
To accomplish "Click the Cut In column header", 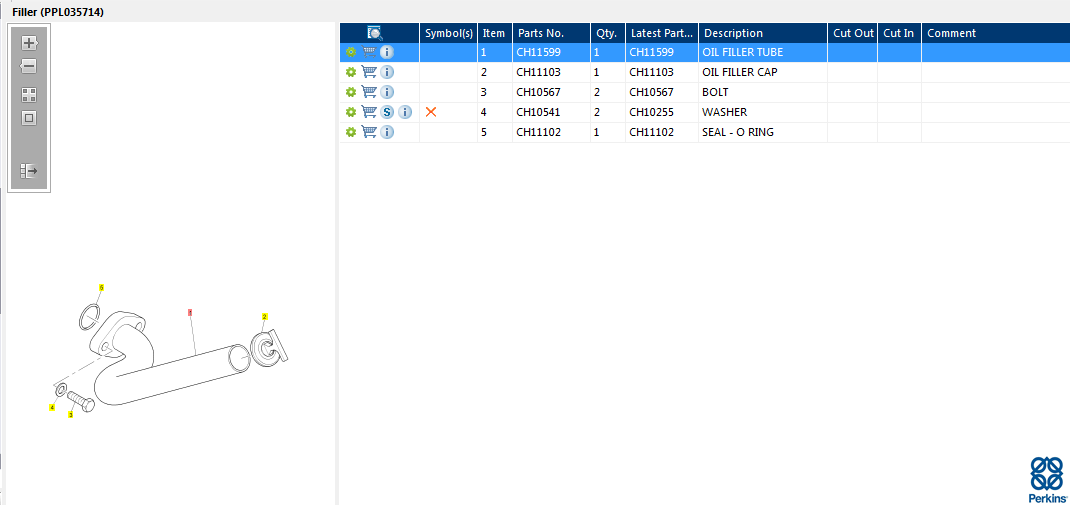I will (x=899, y=33).
